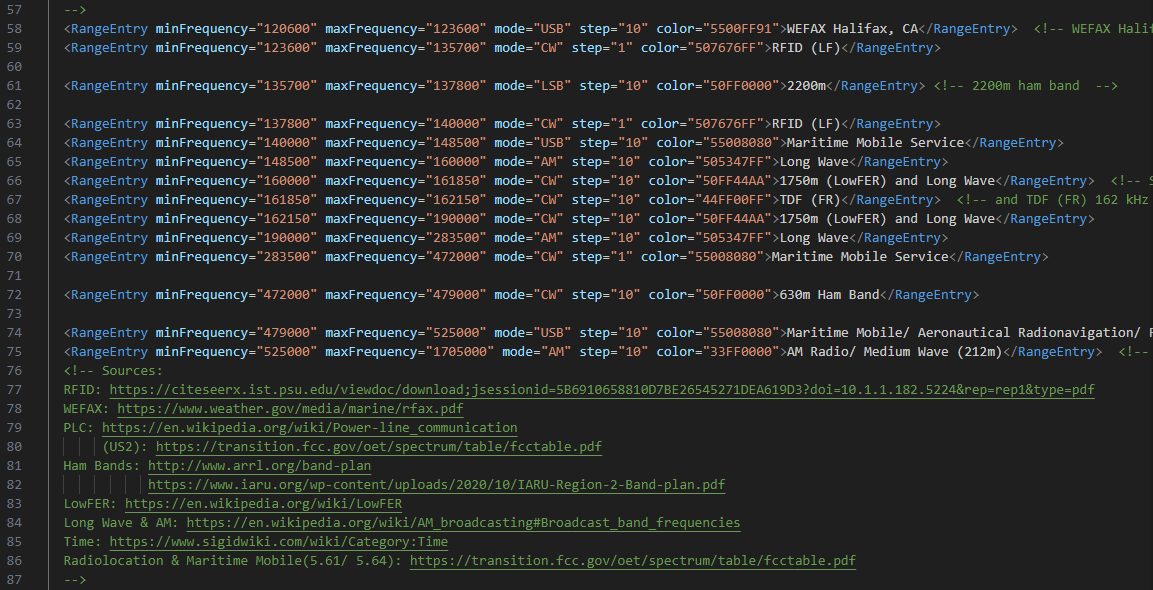Click the color value "33FF0000" on line 75
The image size is (1153, 590).
740,352
